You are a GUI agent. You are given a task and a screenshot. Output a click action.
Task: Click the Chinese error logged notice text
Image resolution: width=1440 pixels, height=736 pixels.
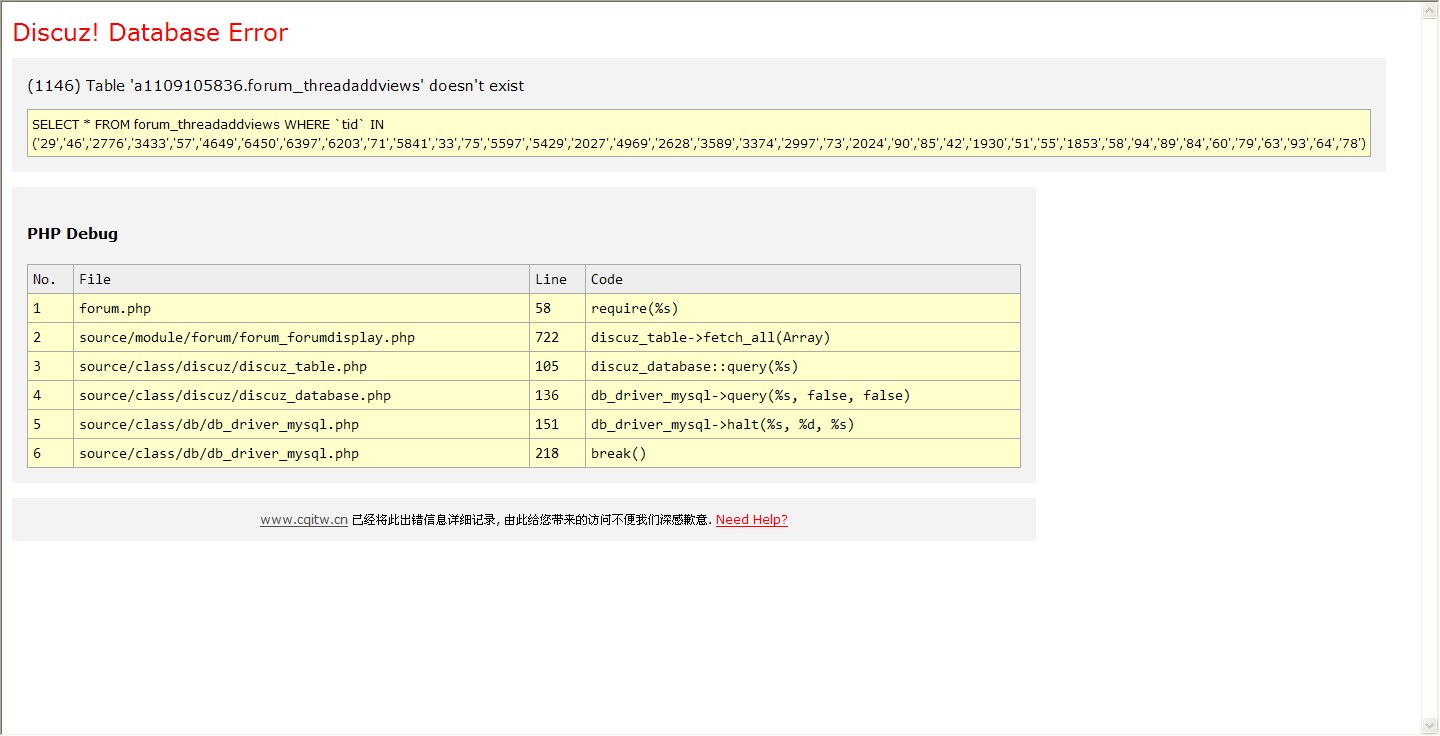click(532, 520)
